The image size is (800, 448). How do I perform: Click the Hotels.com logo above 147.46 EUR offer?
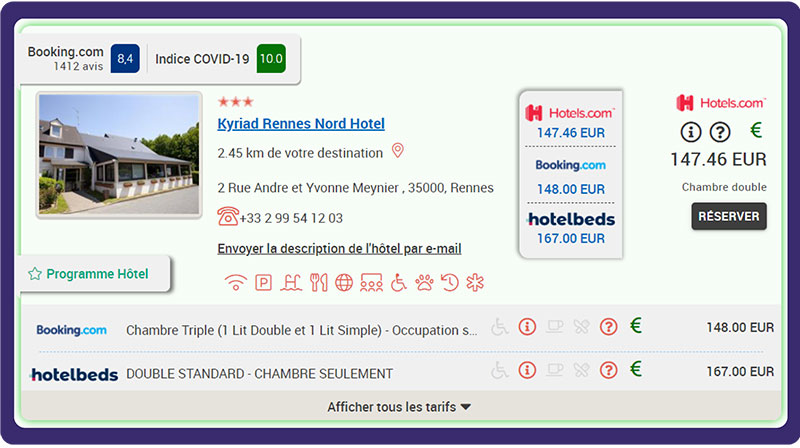(x=721, y=103)
